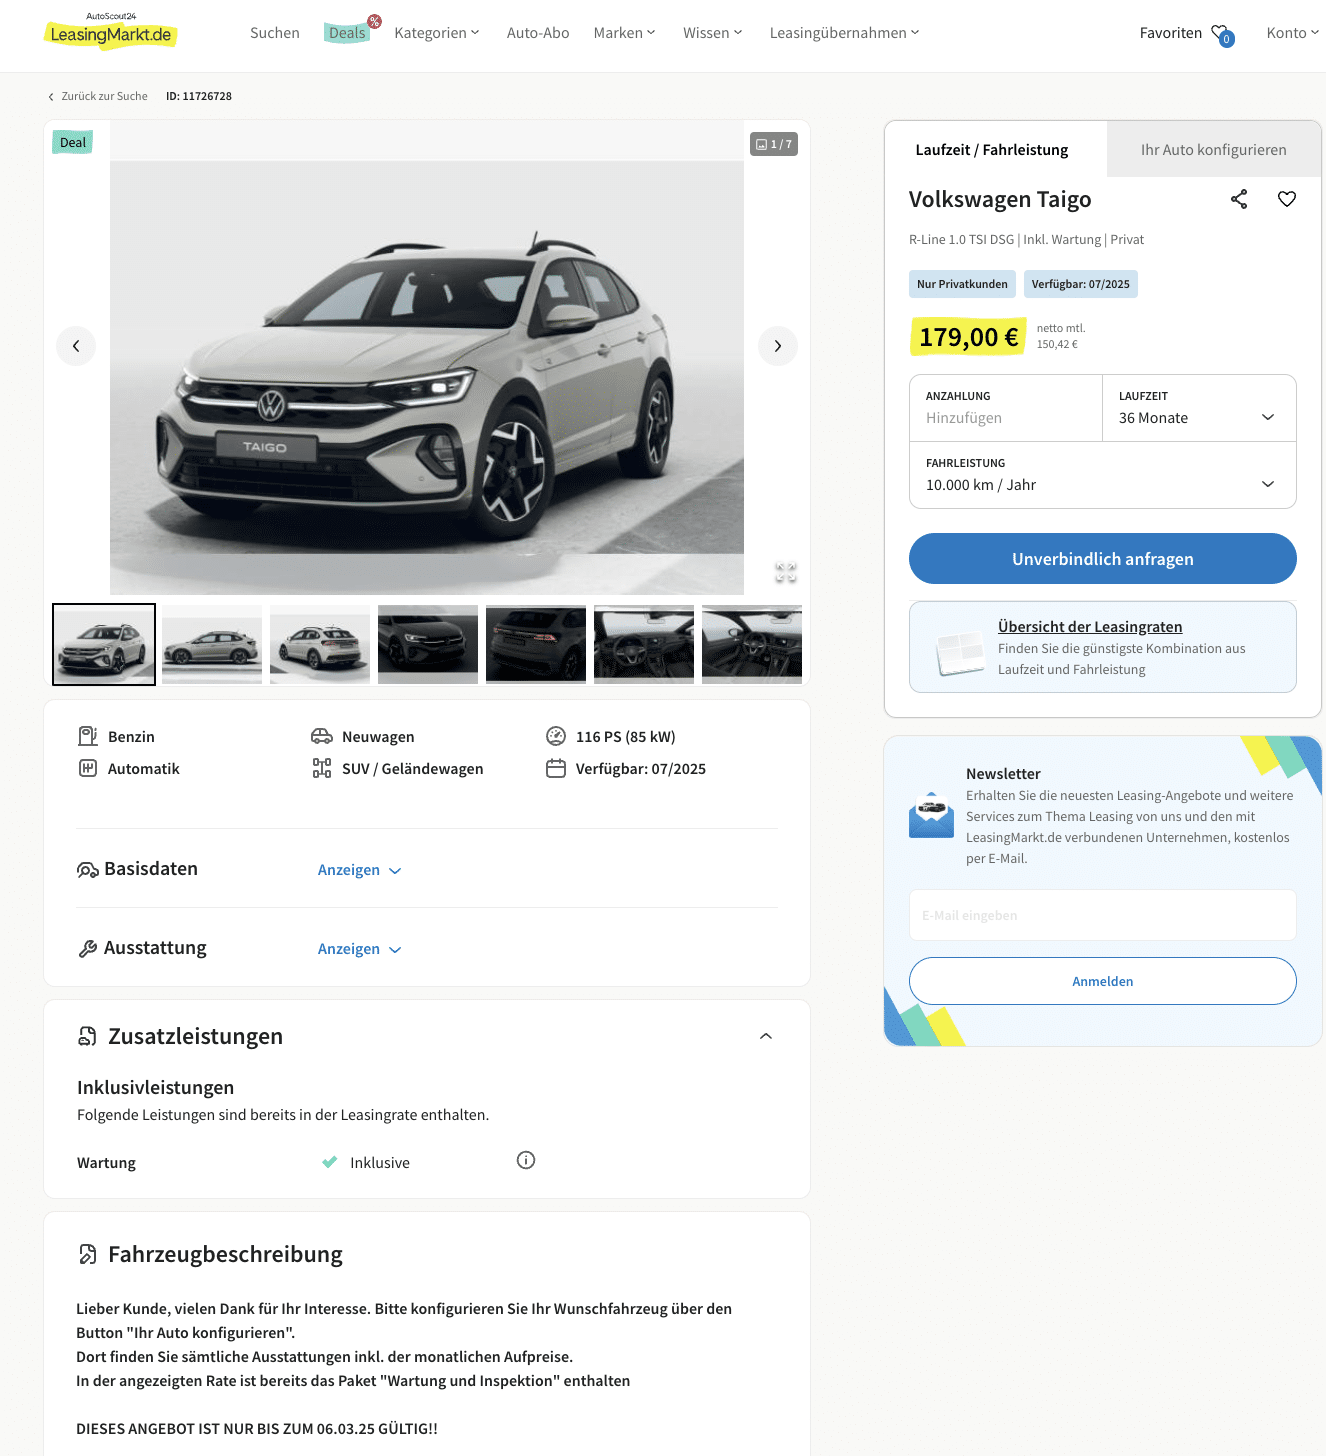Click the Anzahlung Hinzufügen field

1005,408
